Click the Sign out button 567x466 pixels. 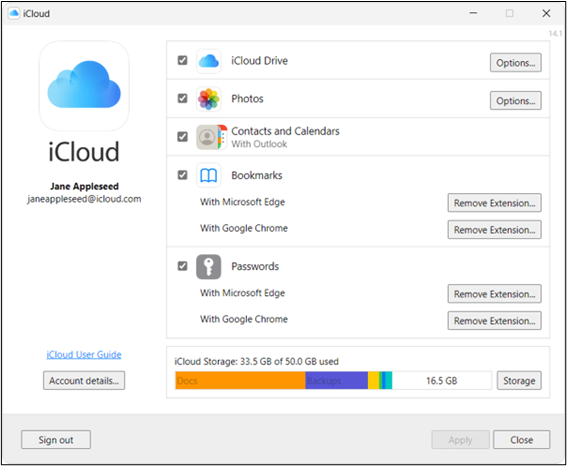[56, 440]
